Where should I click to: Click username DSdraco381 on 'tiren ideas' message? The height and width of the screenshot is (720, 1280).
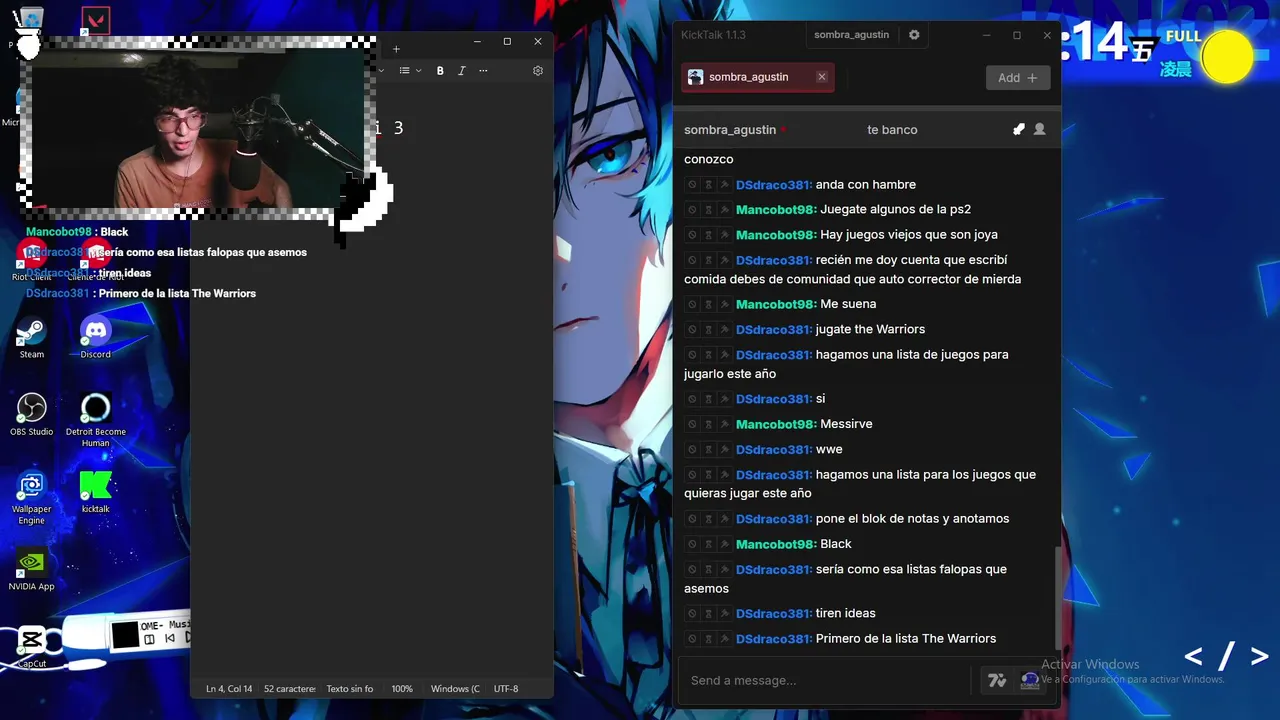pyautogui.click(x=774, y=614)
